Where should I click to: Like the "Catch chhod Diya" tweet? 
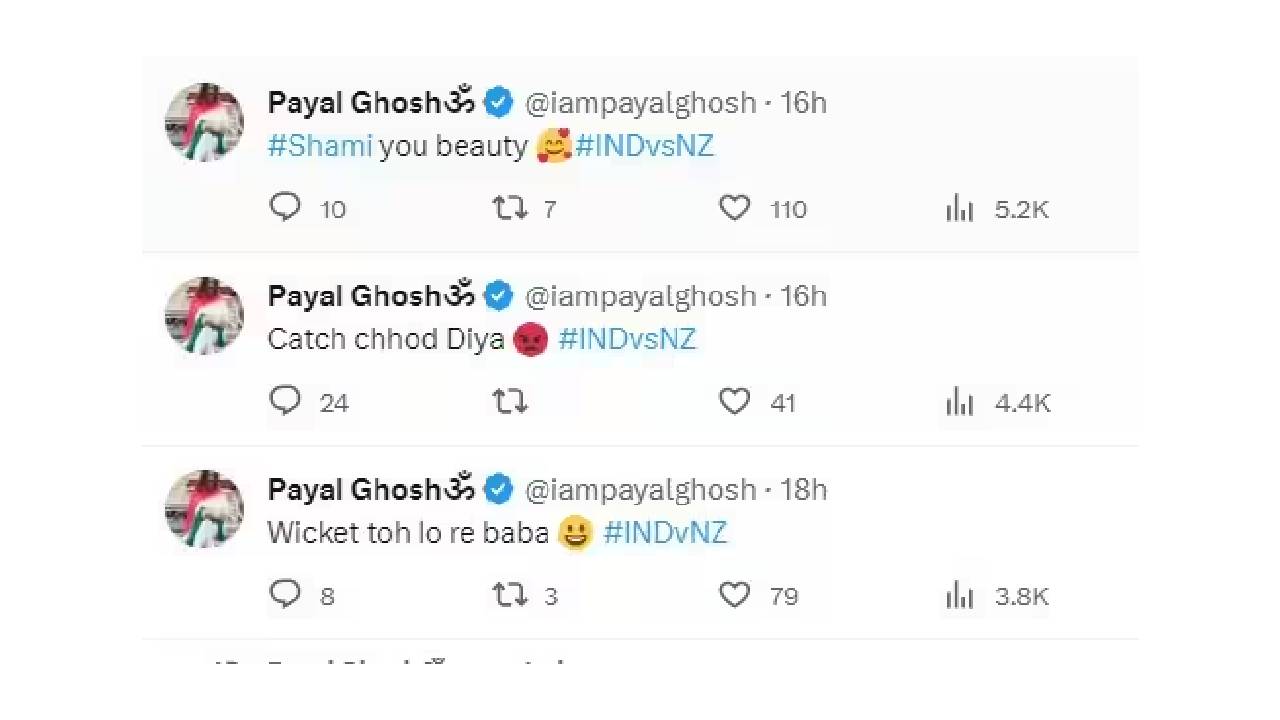coord(735,402)
